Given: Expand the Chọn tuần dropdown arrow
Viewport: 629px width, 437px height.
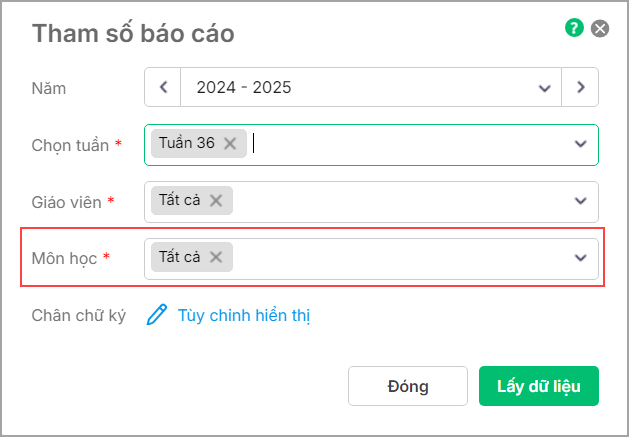Looking at the screenshot, I should pyautogui.click(x=581, y=144).
